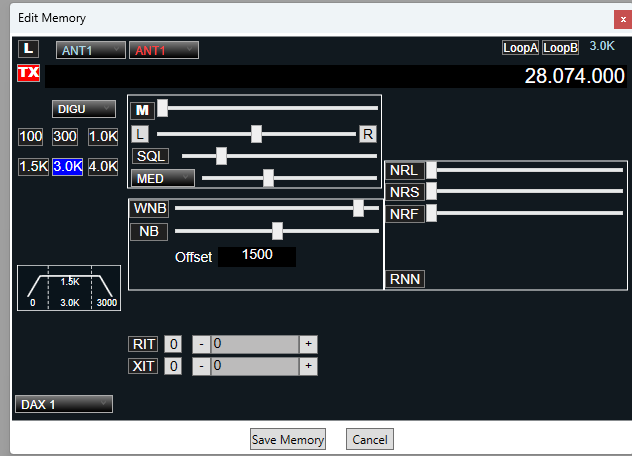
Task: Click the filter passband diagram
Action: click(x=69, y=288)
